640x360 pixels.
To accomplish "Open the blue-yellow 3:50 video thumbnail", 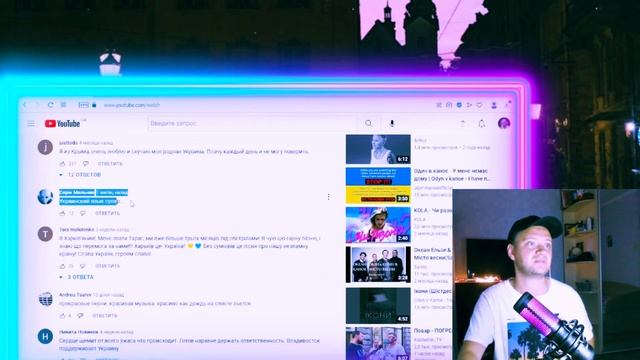I will click(x=378, y=186).
